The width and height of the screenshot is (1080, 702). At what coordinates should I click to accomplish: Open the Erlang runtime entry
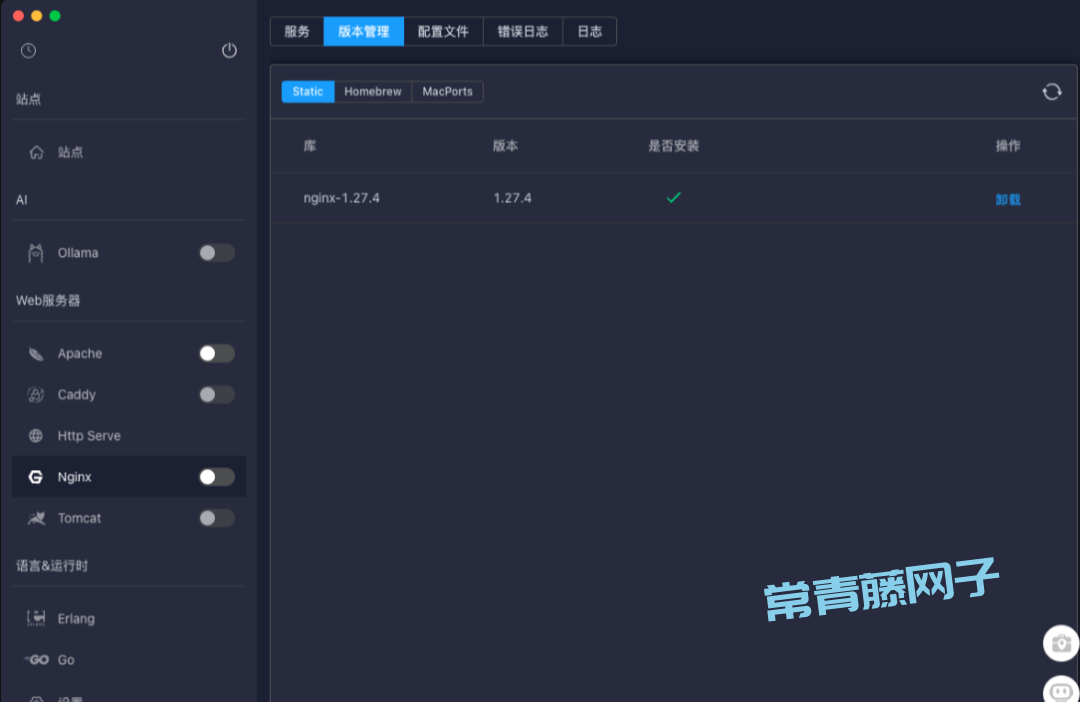coord(75,618)
